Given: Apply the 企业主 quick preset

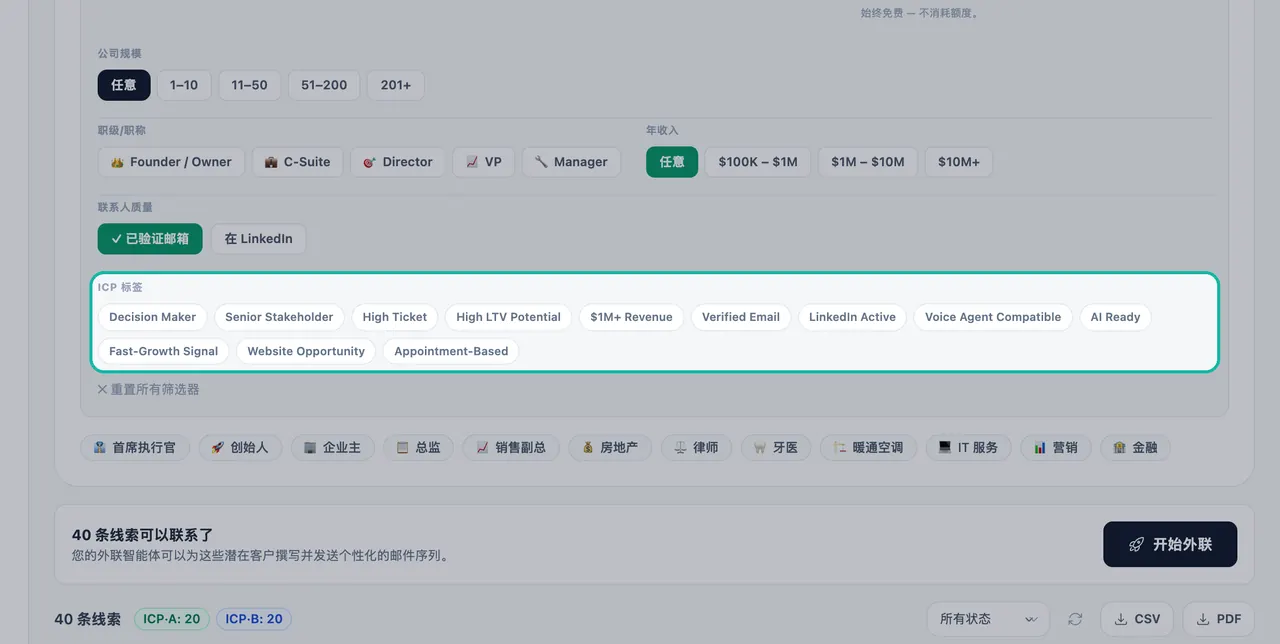Looking at the screenshot, I should [x=333, y=448].
